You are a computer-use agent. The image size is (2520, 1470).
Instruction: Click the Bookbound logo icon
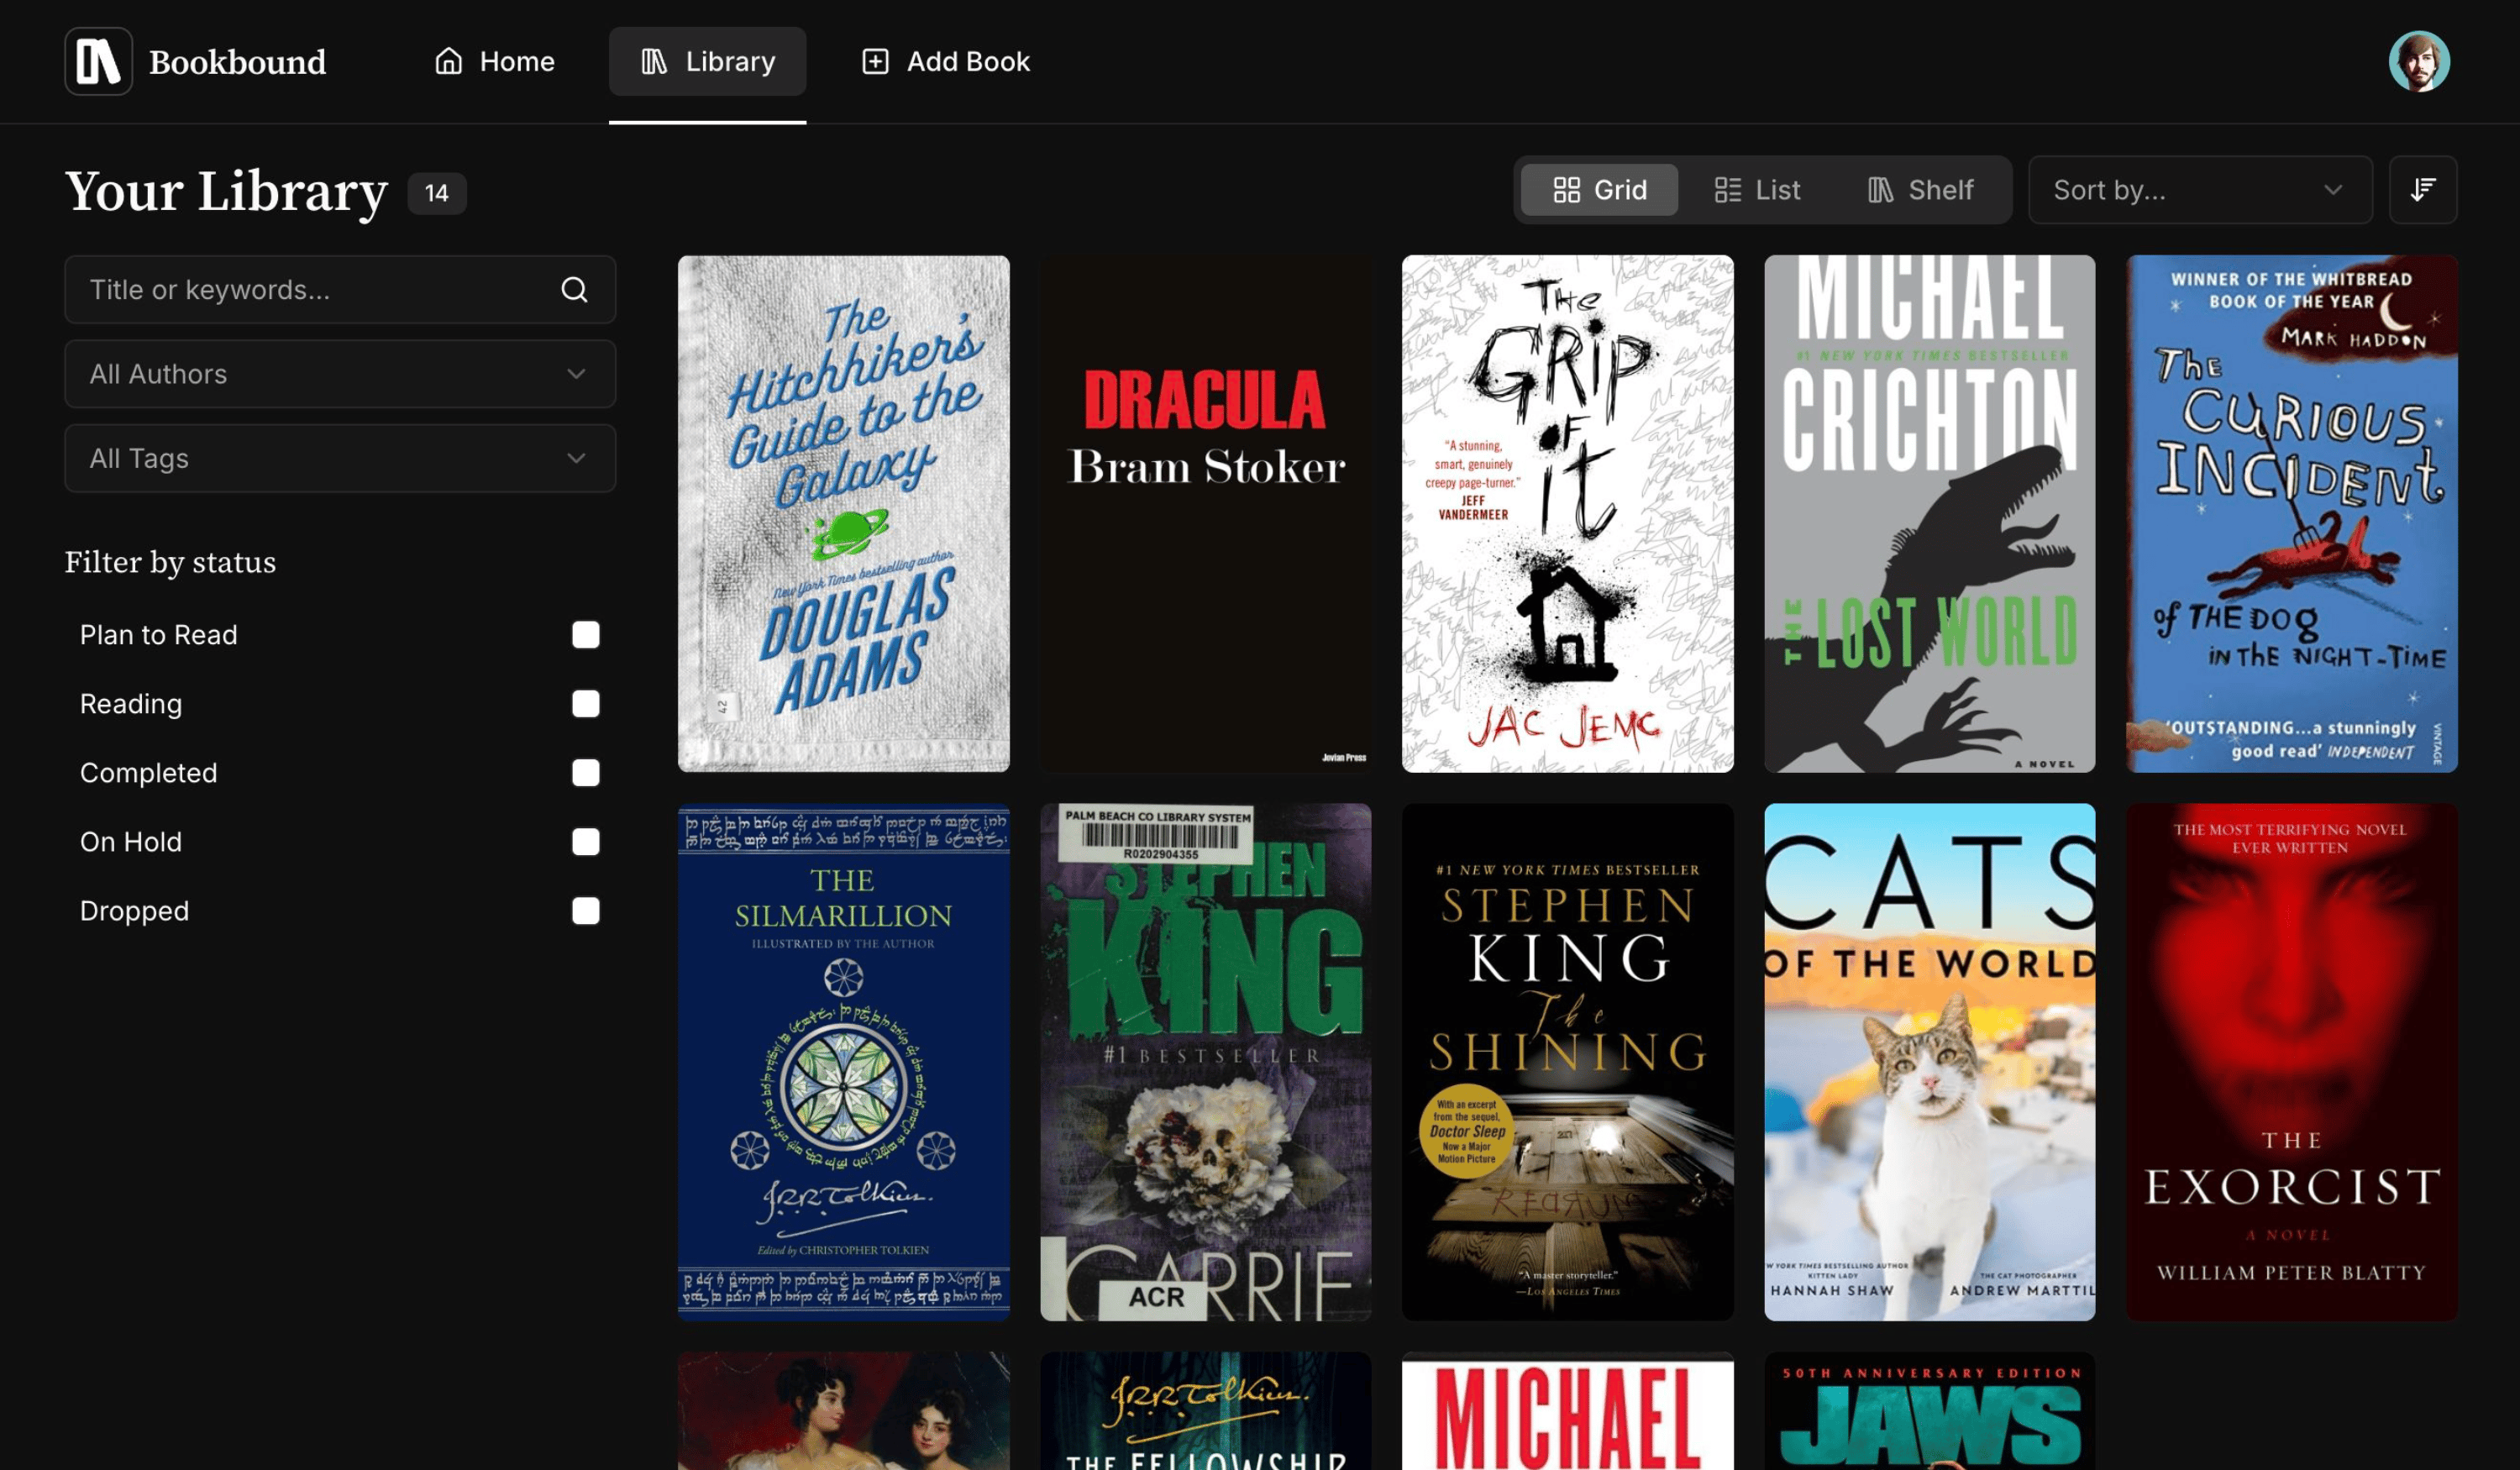[98, 61]
